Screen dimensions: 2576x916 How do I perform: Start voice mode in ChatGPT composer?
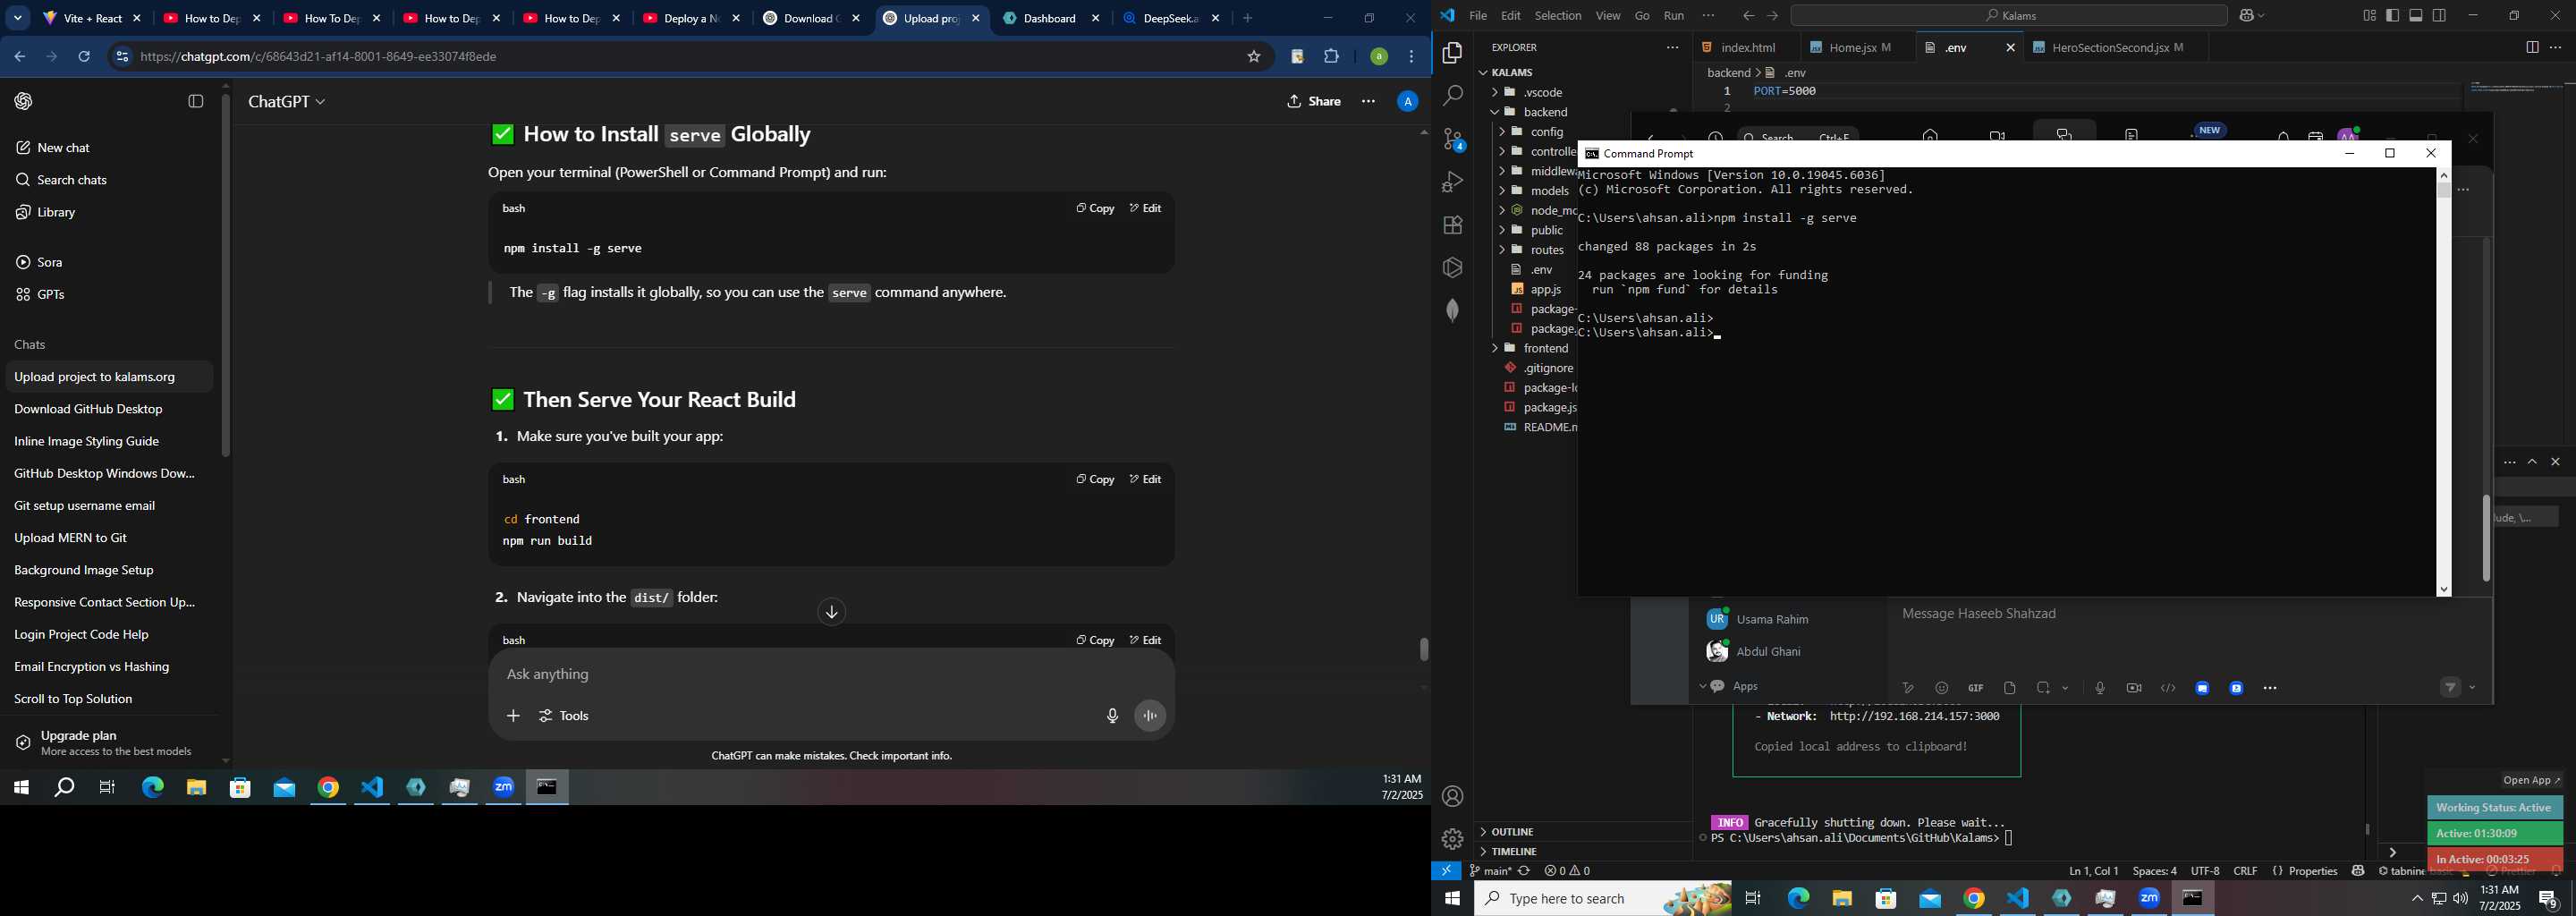coord(1150,716)
